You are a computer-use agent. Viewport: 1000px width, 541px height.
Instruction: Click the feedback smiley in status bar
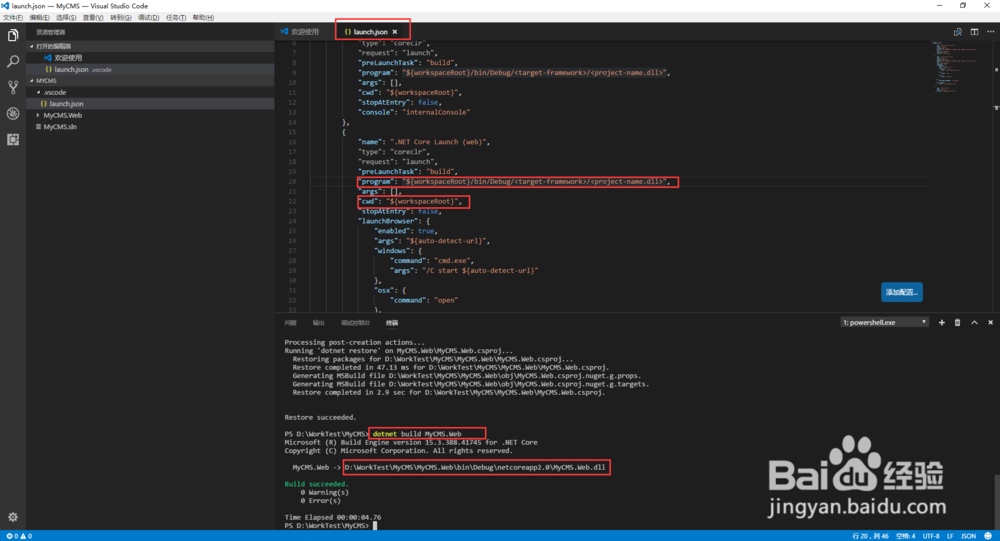(x=988, y=536)
